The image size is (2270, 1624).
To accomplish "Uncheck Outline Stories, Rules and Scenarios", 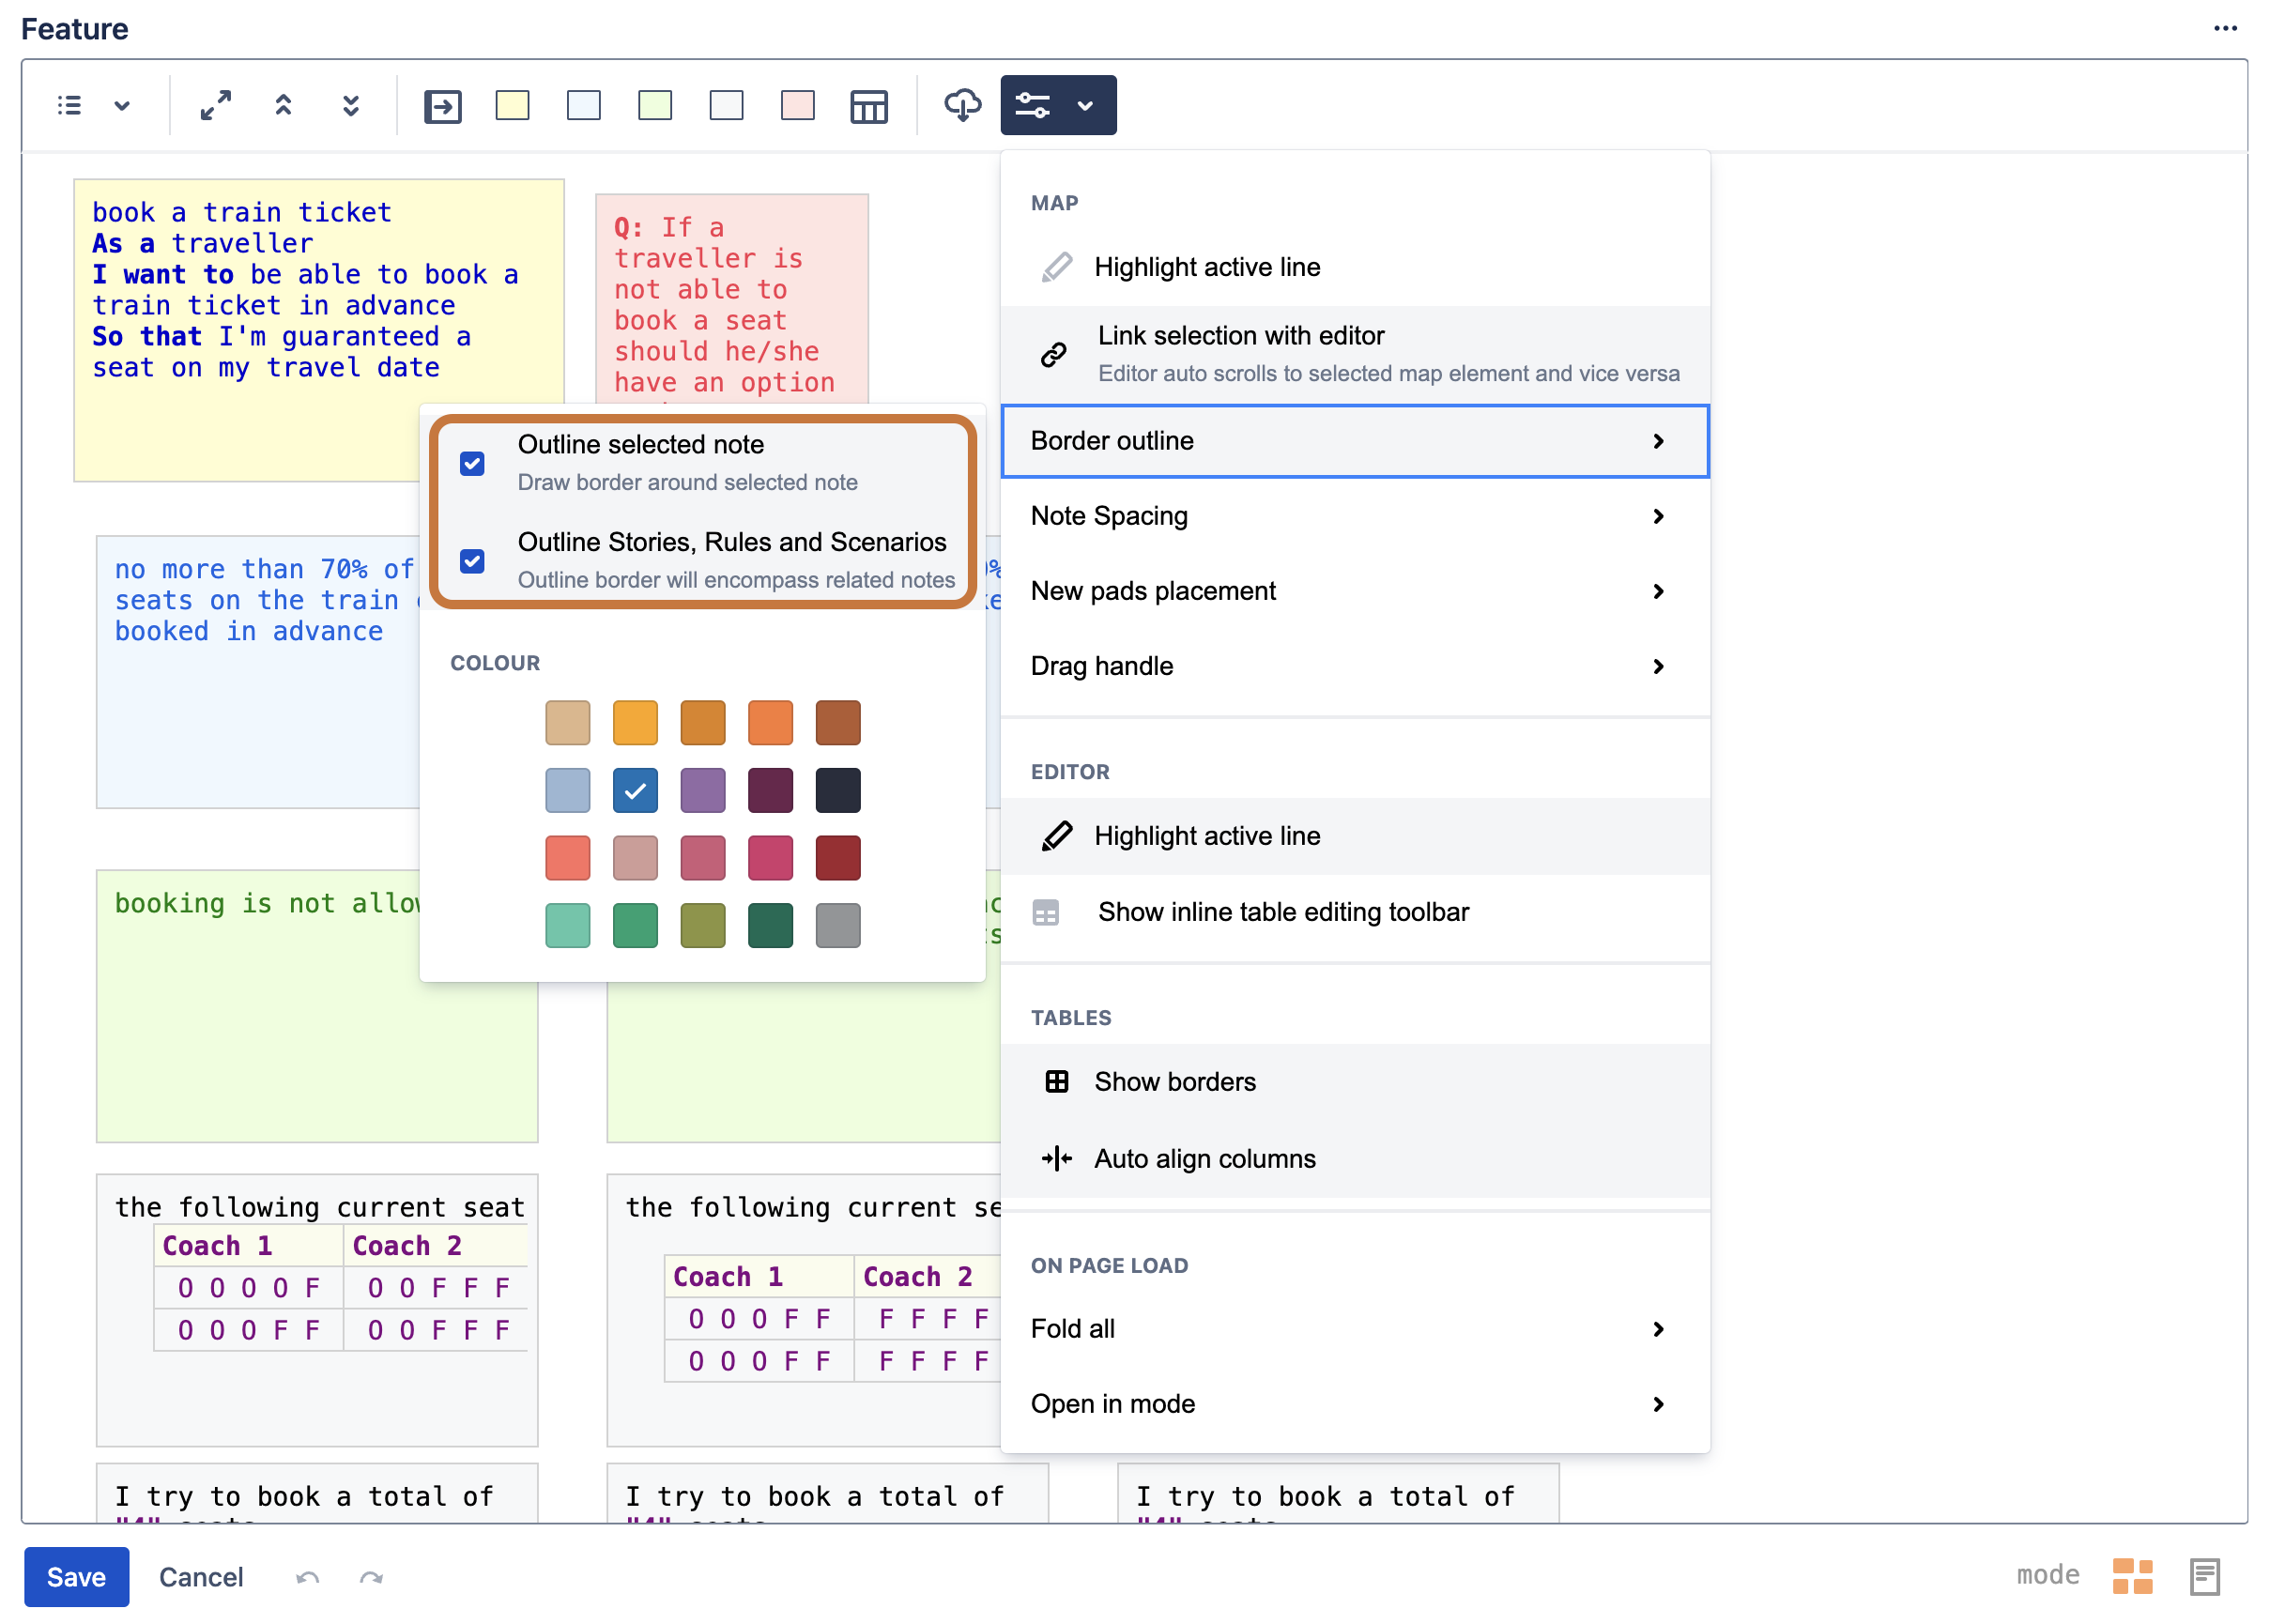I will pos(472,560).
